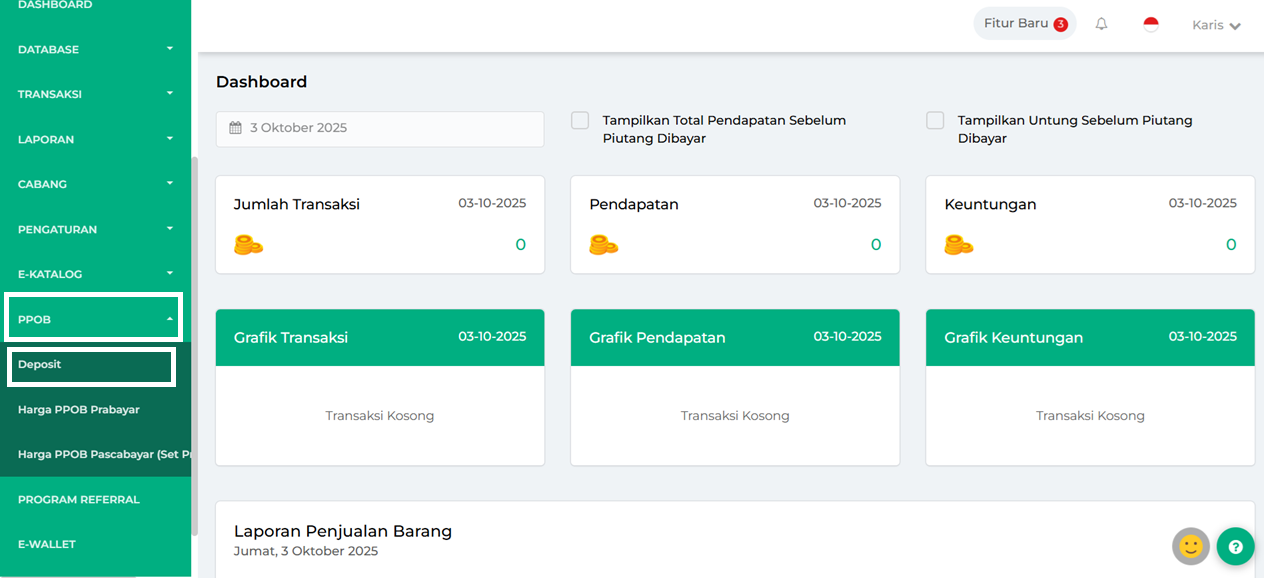
Task: Open PROGRAM REFERRAL in the sidebar
Action: click(79, 499)
